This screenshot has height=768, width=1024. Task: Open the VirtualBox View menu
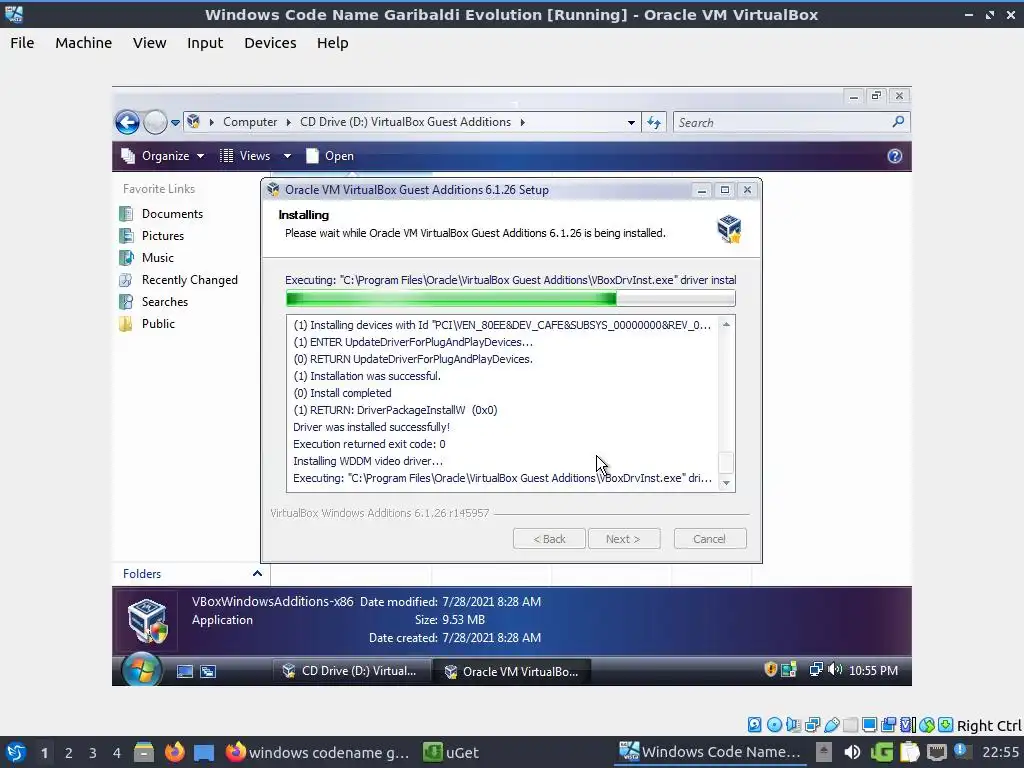[150, 43]
